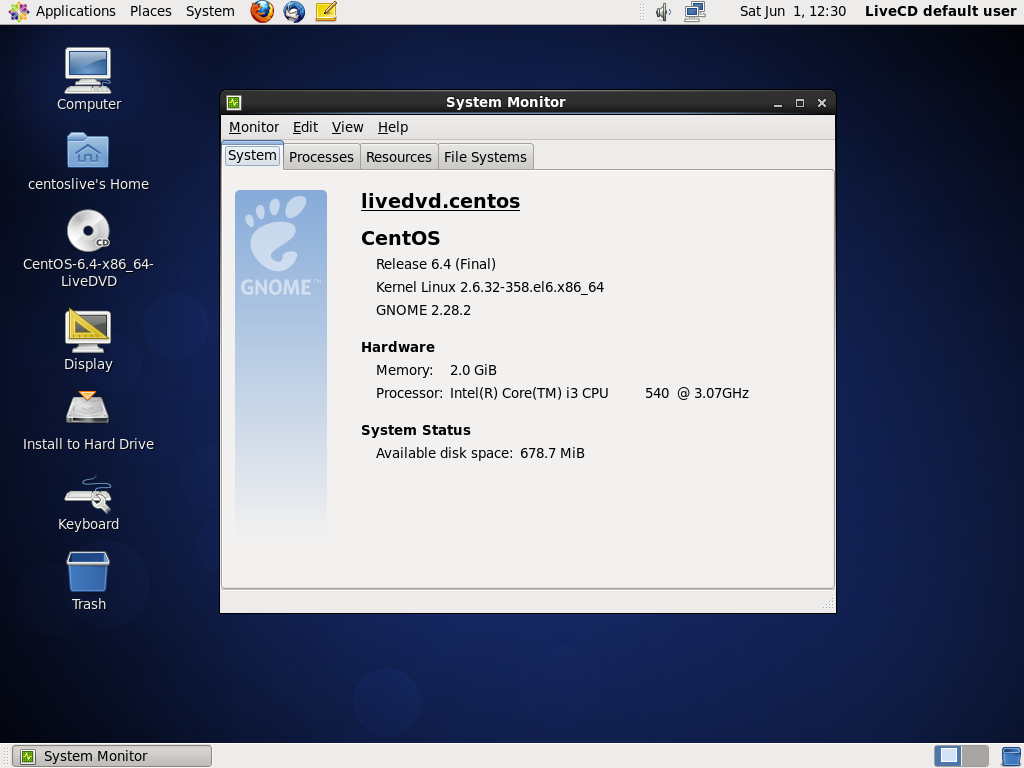The image size is (1024, 768).
Task: Click the GNOME foot icon beside Applications
Action: [18, 11]
